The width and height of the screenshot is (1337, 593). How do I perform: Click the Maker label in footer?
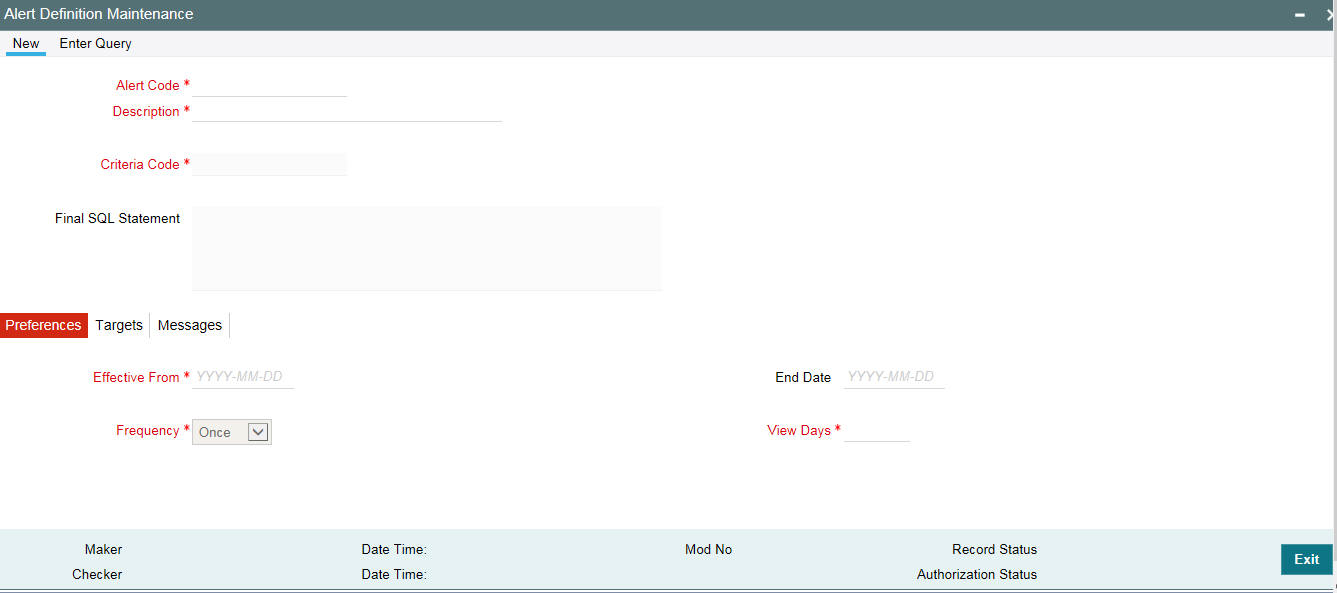pyautogui.click(x=103, y=550)
